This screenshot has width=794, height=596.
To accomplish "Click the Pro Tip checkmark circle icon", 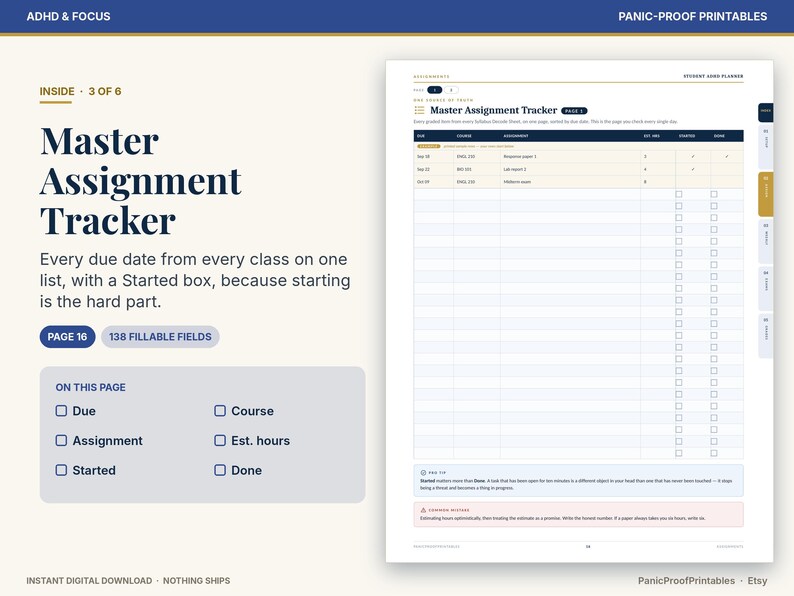I will 423,472.
